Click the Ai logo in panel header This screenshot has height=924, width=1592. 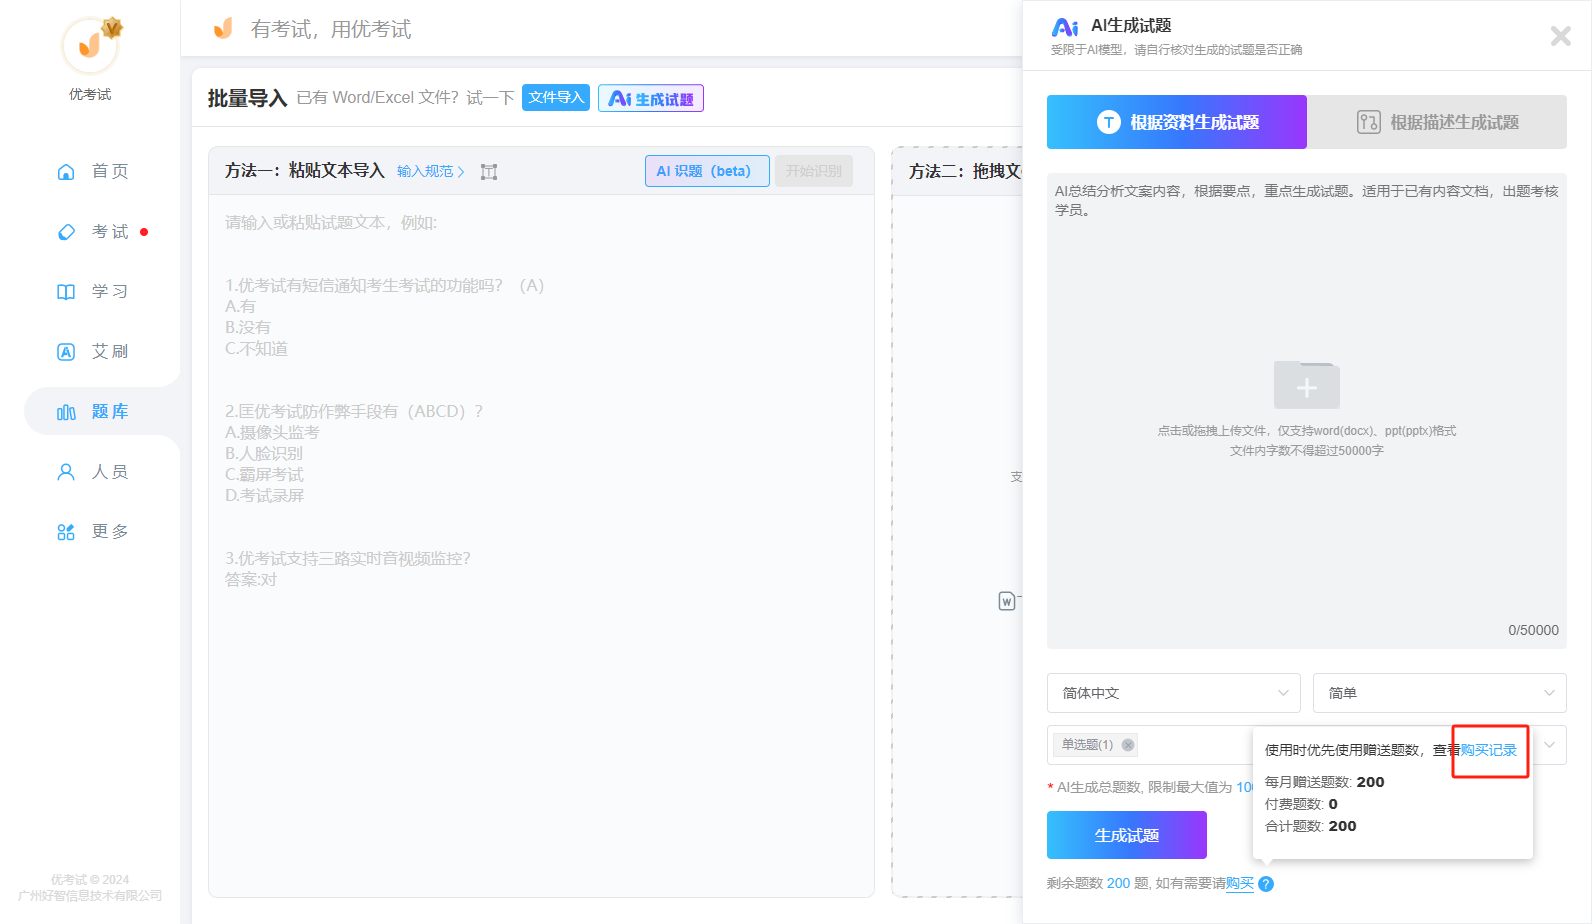[1065, 27]
